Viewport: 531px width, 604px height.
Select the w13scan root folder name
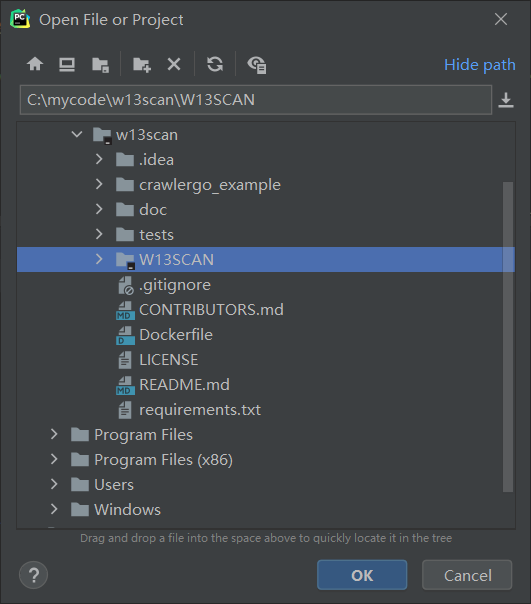[x=147, y=135]
